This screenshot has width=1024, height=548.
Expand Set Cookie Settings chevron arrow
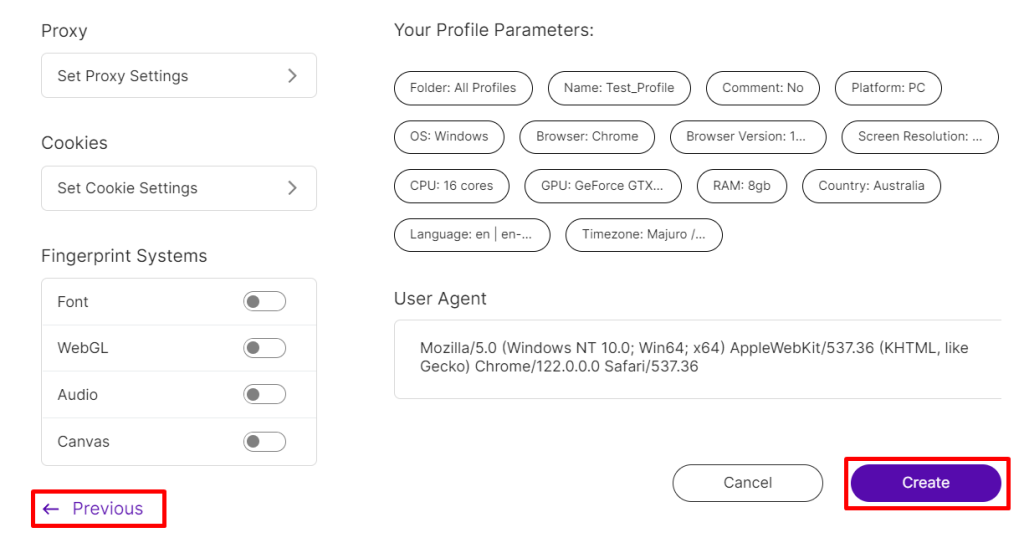(x=292, y=188)
